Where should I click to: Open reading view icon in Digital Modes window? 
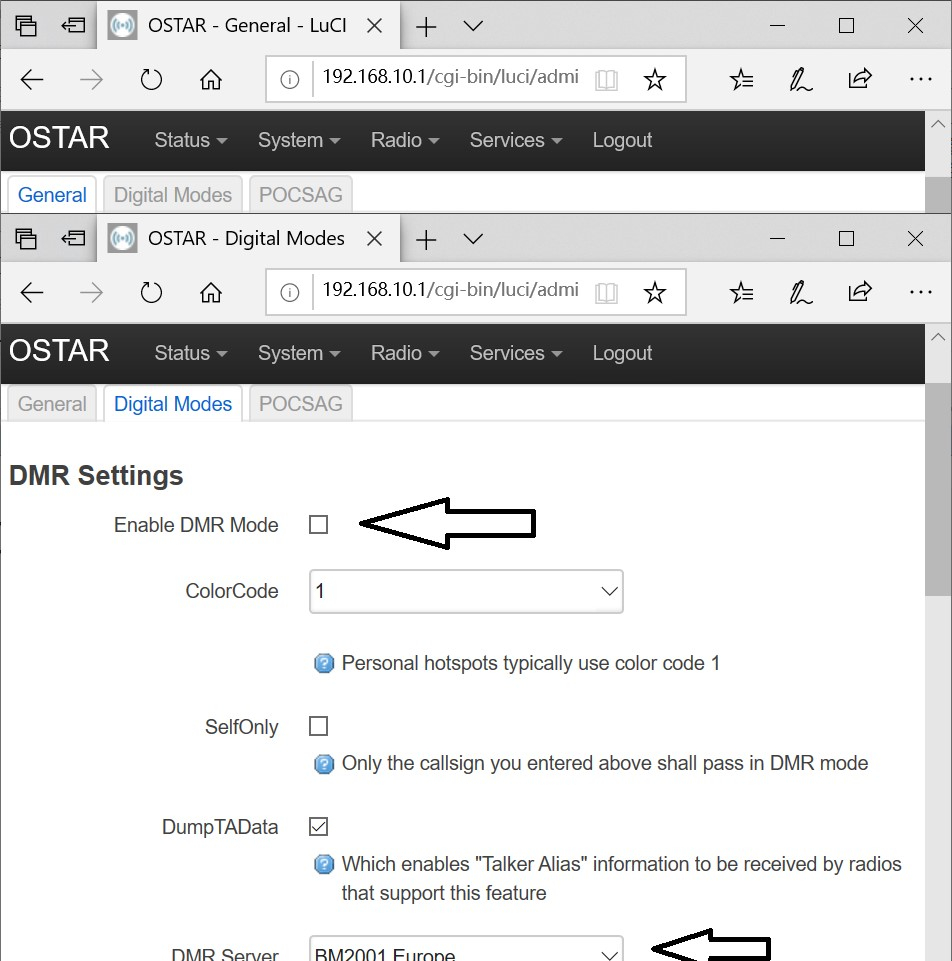(x=605, y=292)
